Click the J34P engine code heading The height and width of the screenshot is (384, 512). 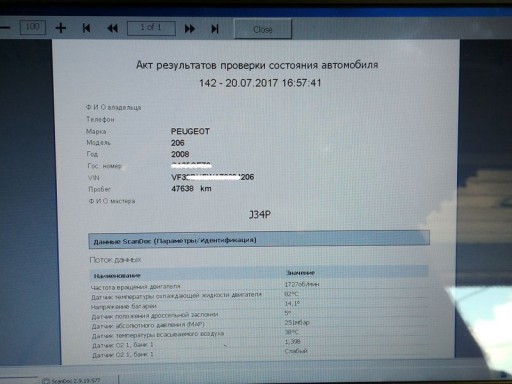point(260,214)
